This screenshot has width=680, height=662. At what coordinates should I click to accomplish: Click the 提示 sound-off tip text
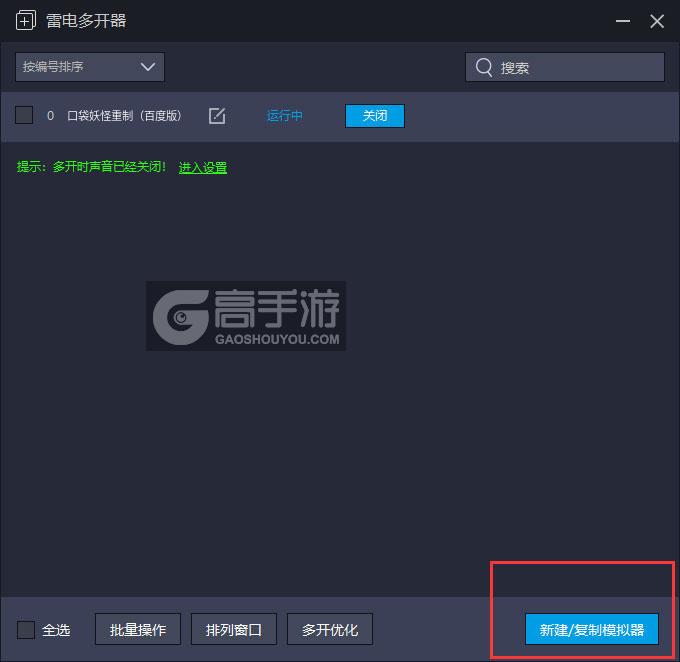[x=91, y=167]
